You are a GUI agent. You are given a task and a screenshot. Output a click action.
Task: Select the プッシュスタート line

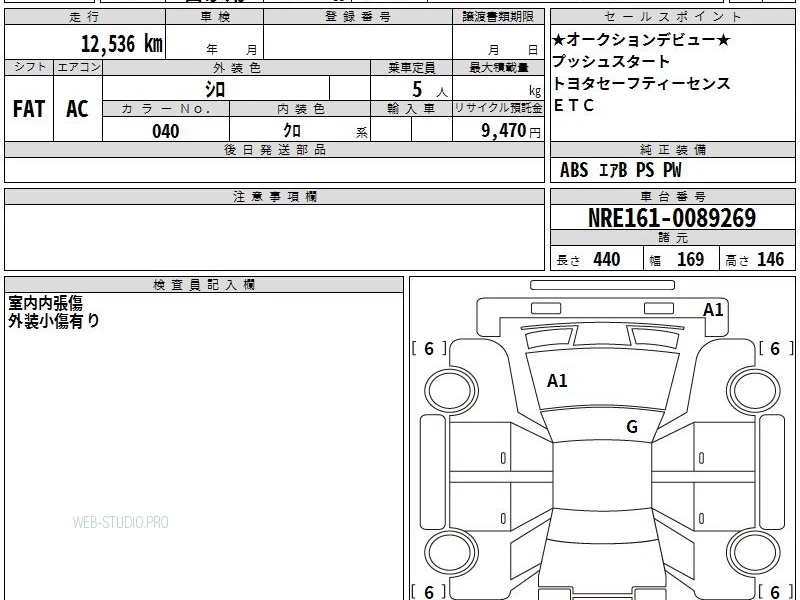611,62
